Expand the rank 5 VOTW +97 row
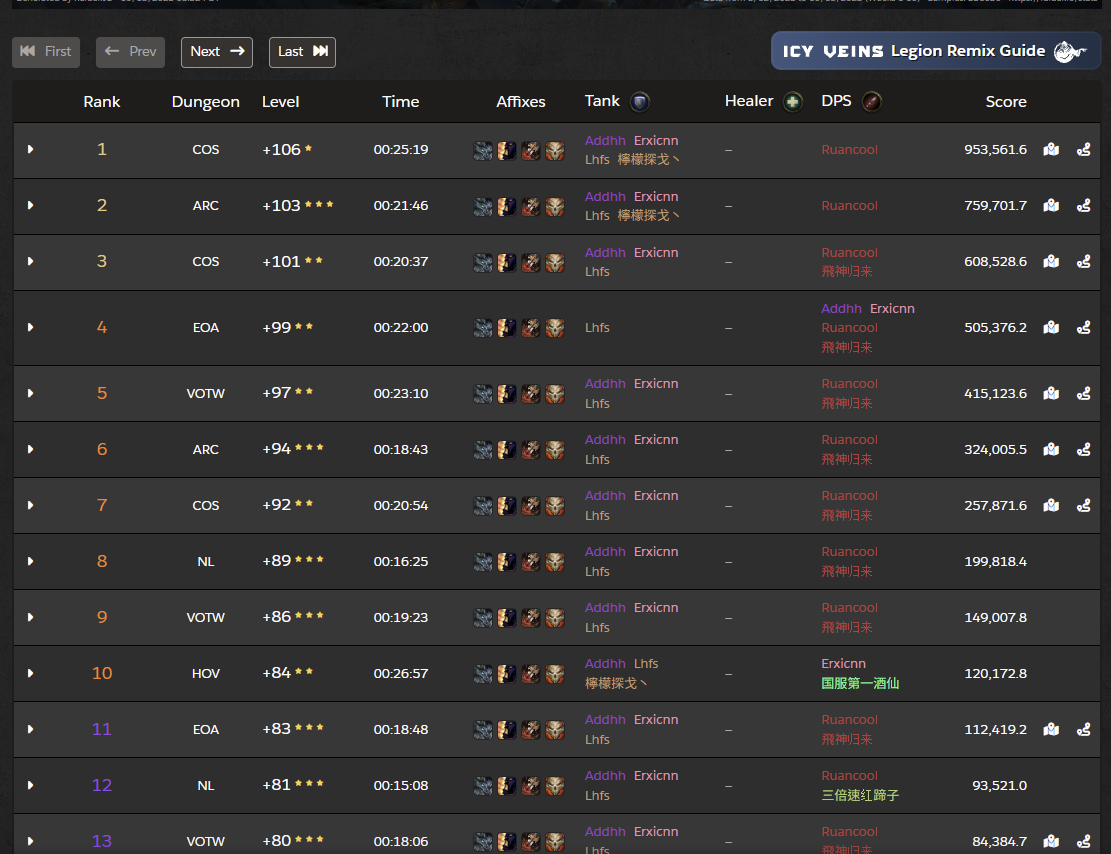Screen dimensions: 1111x854 [30, 393]
